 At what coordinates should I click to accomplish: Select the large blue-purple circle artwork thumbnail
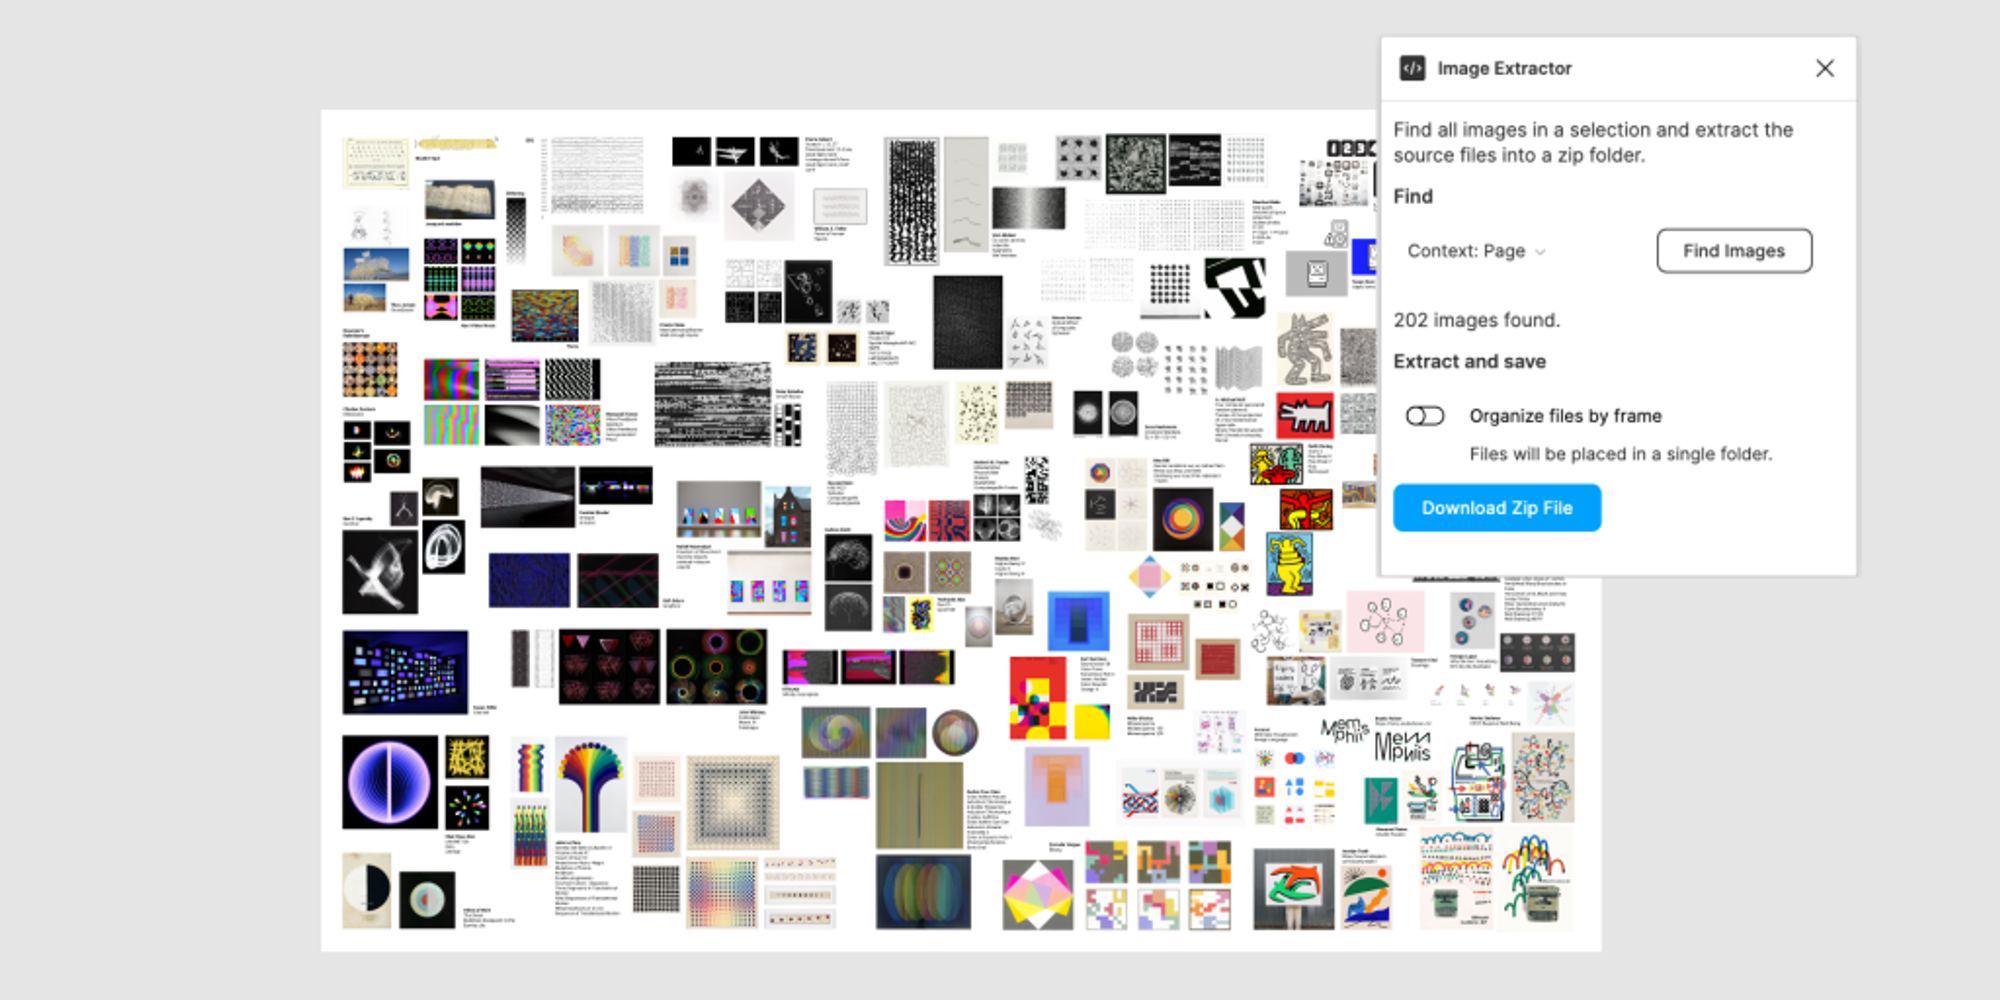(390, 782)
